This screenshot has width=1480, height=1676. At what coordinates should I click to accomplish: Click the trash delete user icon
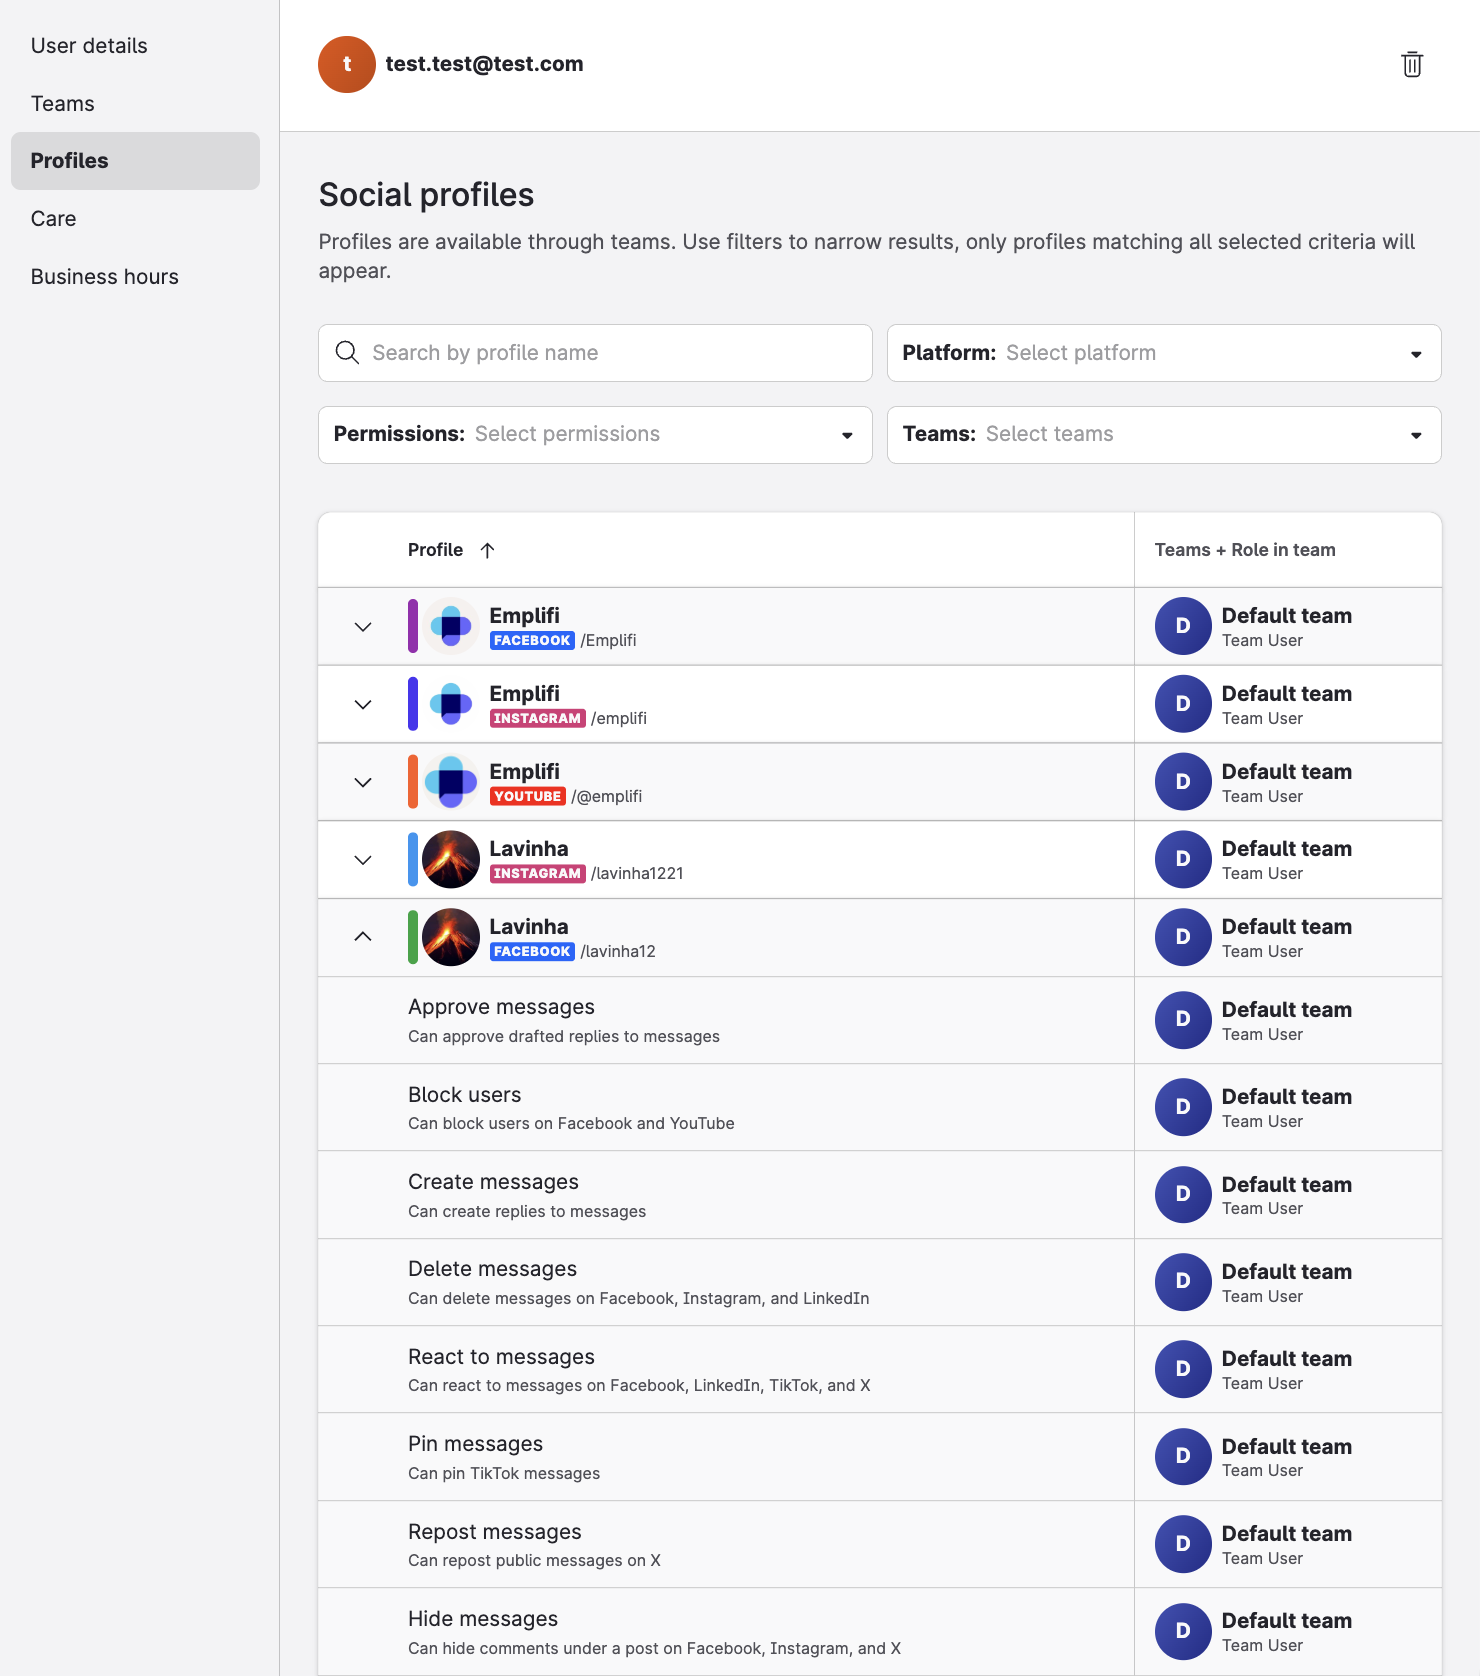tap(1412, 64)
